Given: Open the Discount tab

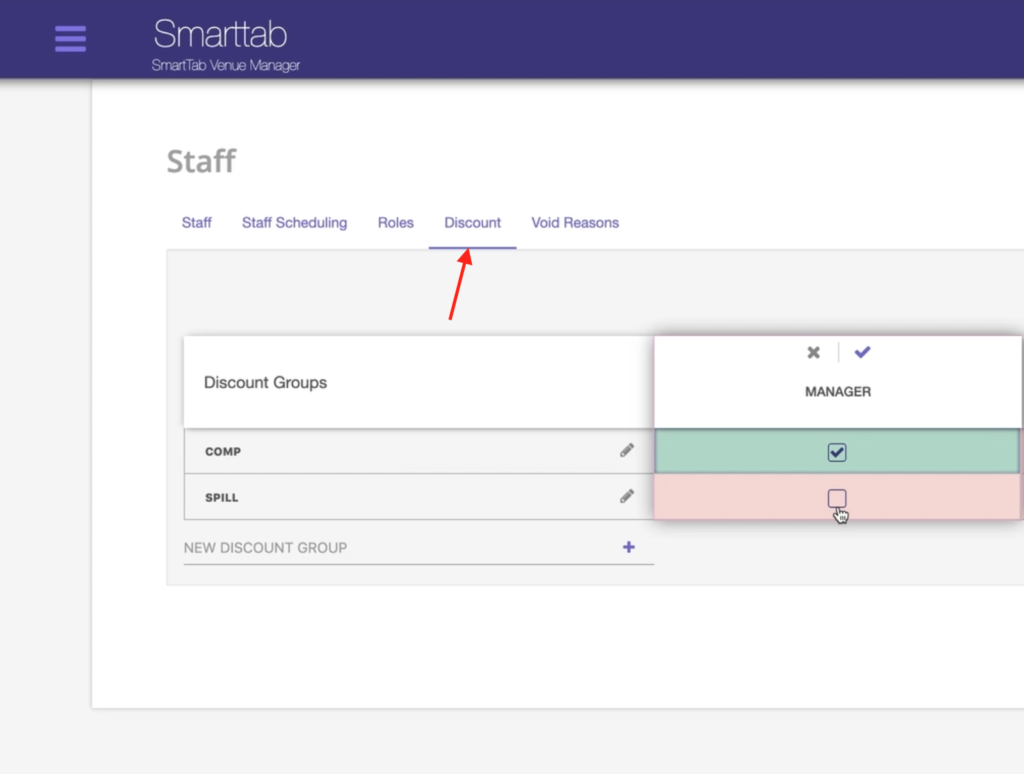Looking at the screenshot, I should coord(472,222).
